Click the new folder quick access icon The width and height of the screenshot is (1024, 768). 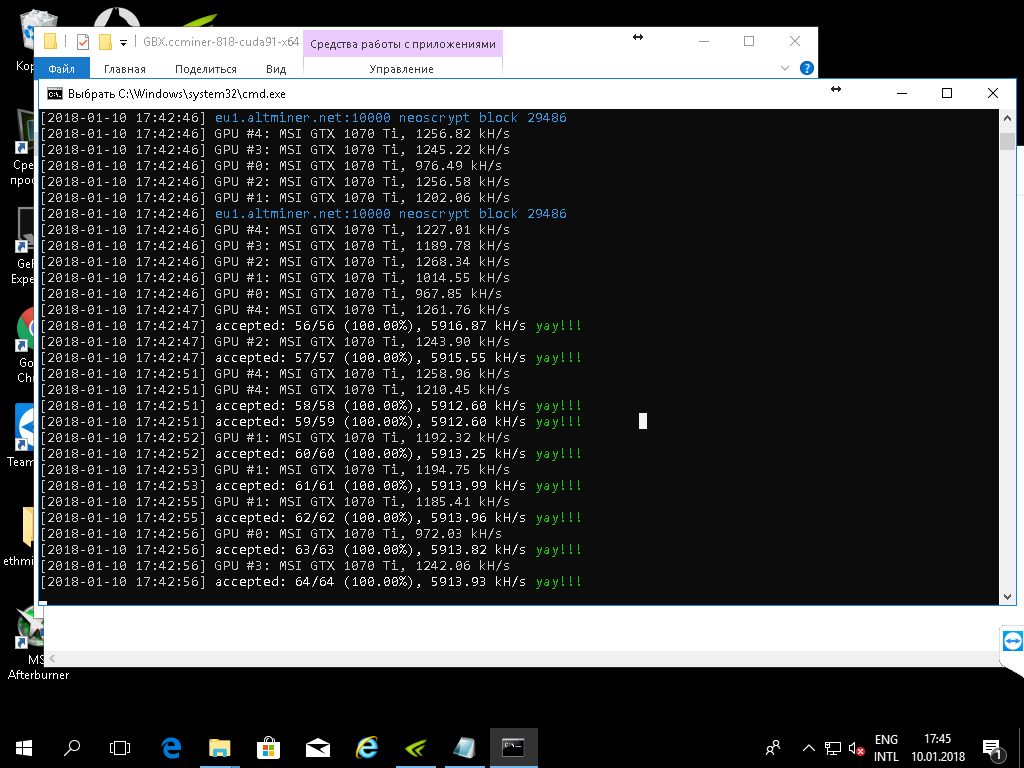click(x=105, y=42)
